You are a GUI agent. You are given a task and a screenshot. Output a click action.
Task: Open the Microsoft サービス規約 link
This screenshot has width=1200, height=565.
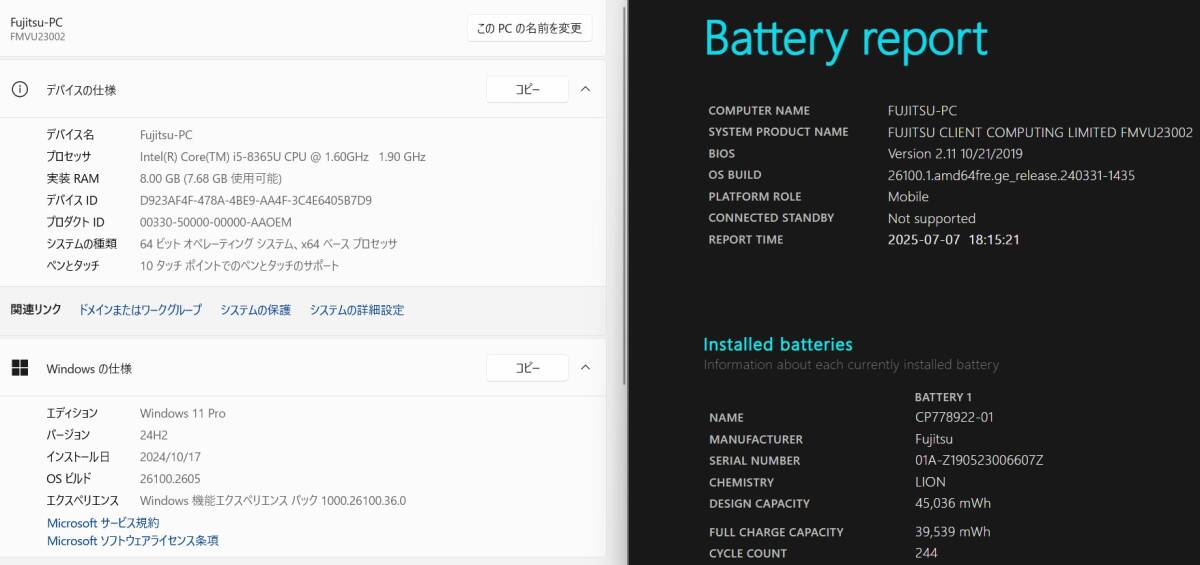click(x=103, y=523)
